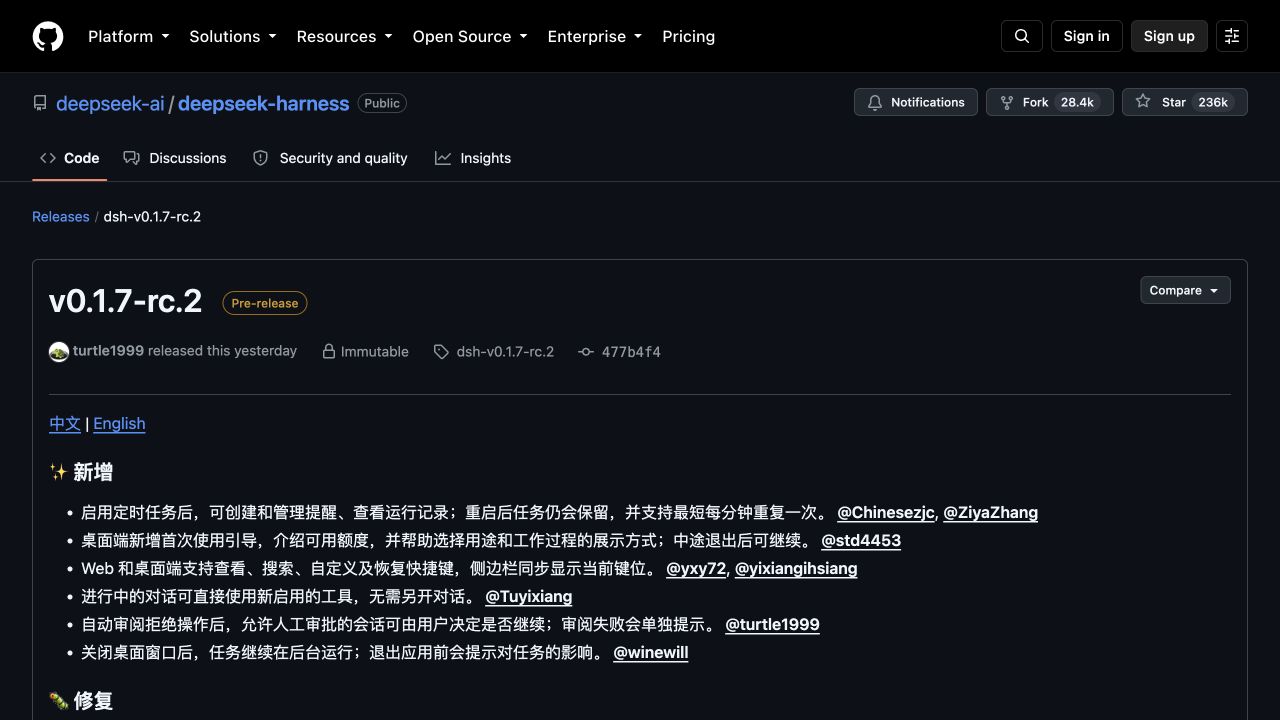The width and height of the screenshot is (1280, 720).
Task: Open the Pricing page
Action: coord(689,36)
